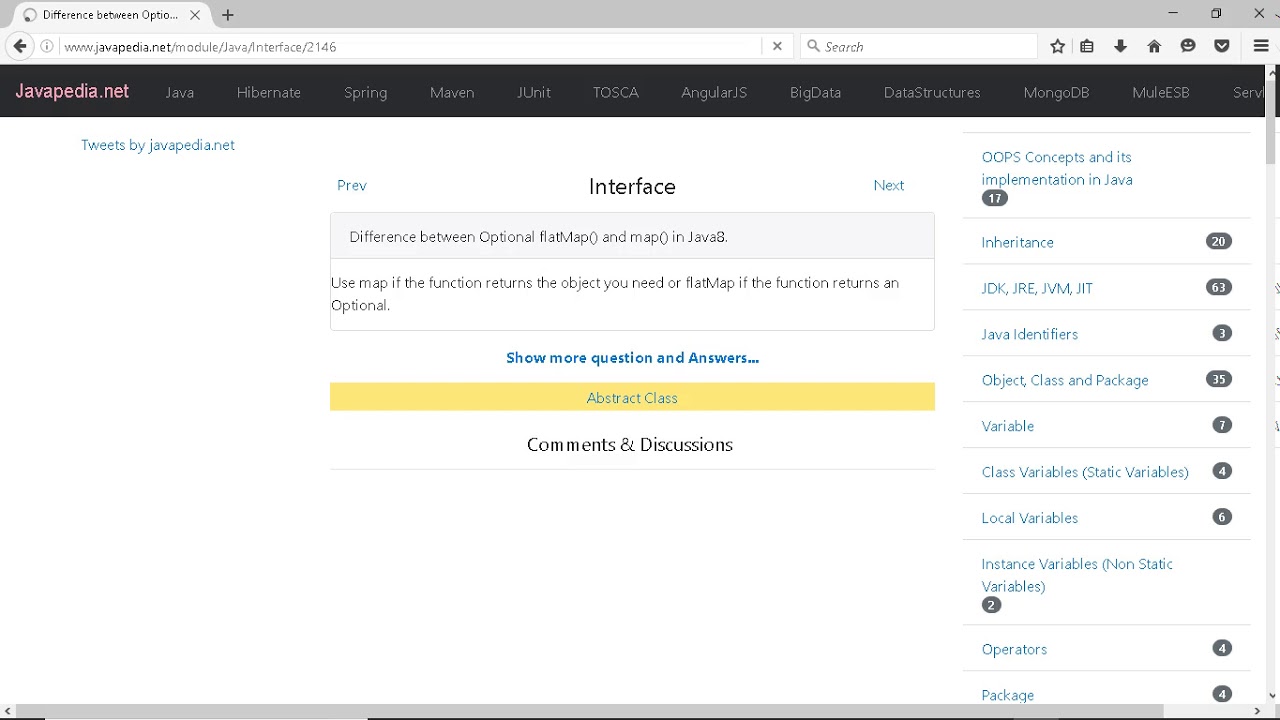Viewport: 1280px width, 720px height.
Task: Open the site information icon
Action: 47,46
